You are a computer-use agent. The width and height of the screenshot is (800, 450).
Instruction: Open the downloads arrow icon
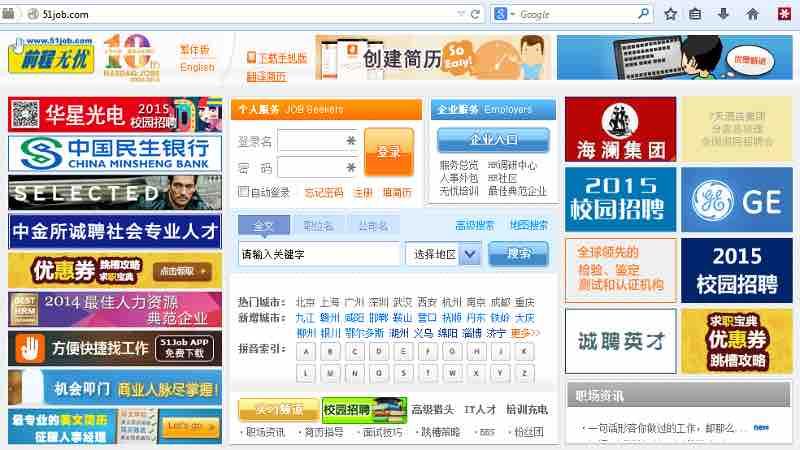pyautogui.click(x=723, y=14)
